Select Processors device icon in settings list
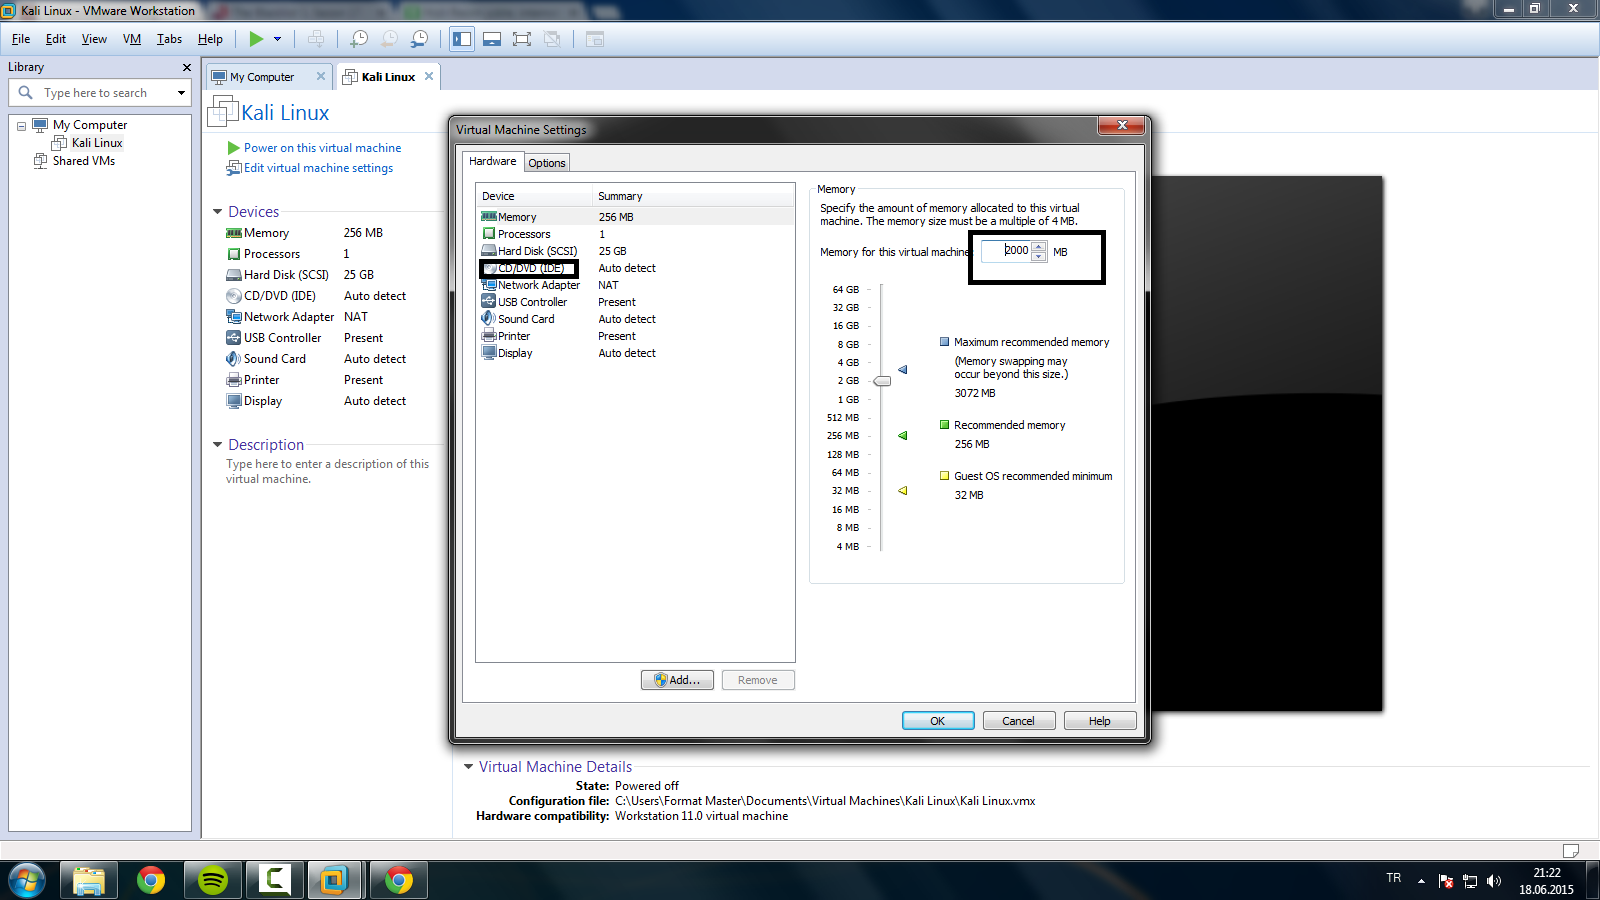The width and height of the screenshot is (1600, 900). pyautogui.click(x=489, y=234)
